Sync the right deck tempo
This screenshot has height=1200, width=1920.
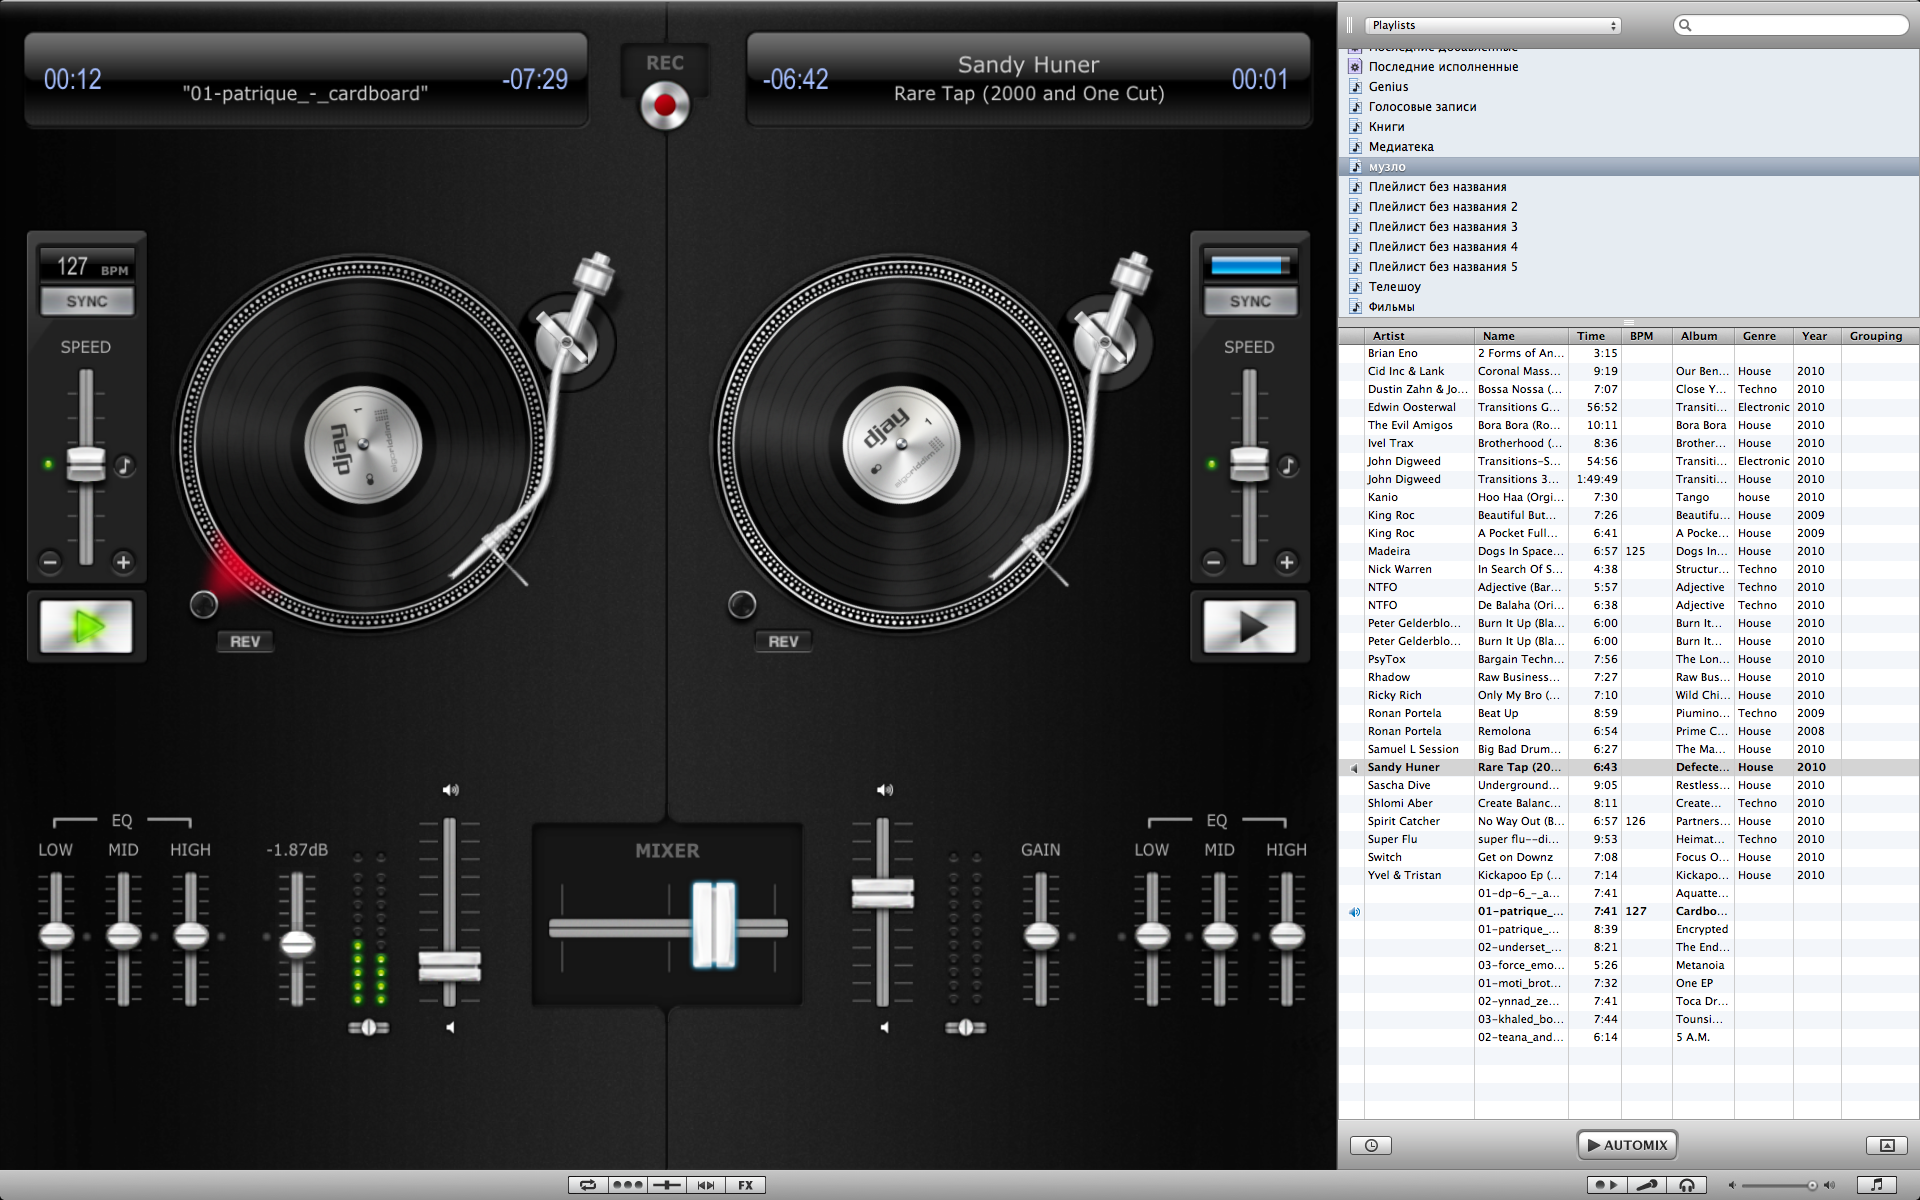pyautogui.click(x=1250, y=301)
